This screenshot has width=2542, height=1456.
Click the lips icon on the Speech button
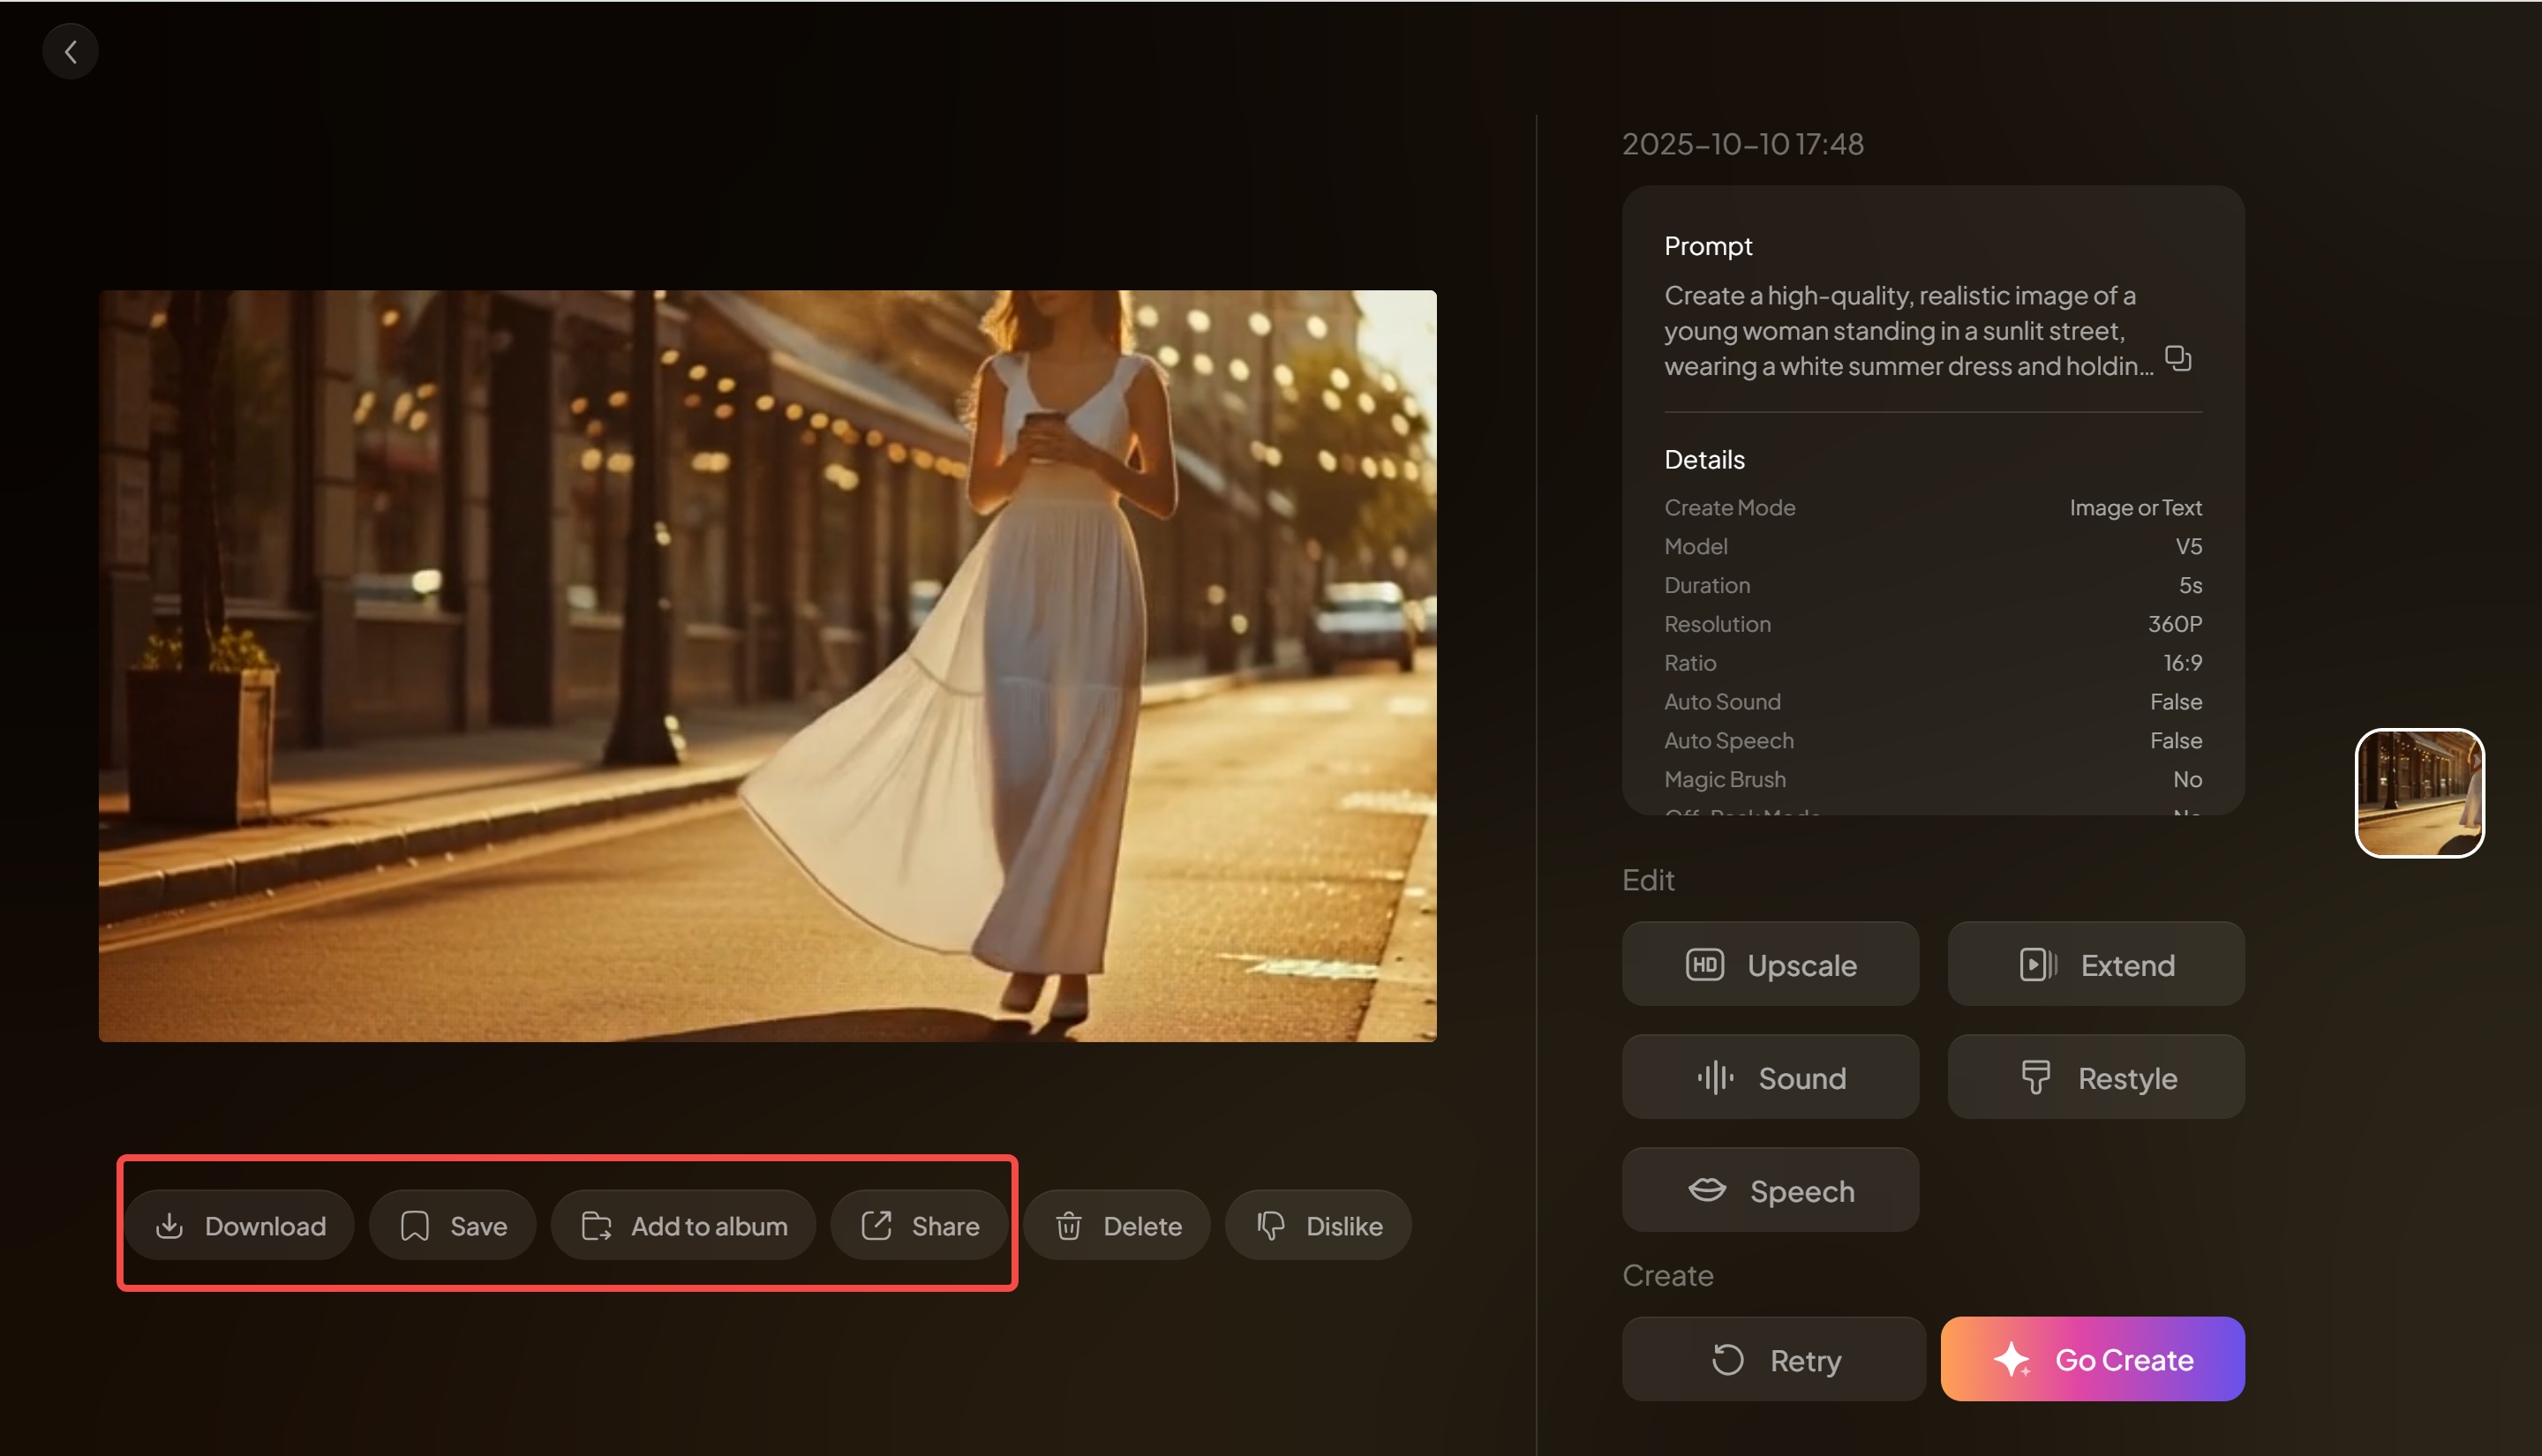(x=1708, y=1190)
